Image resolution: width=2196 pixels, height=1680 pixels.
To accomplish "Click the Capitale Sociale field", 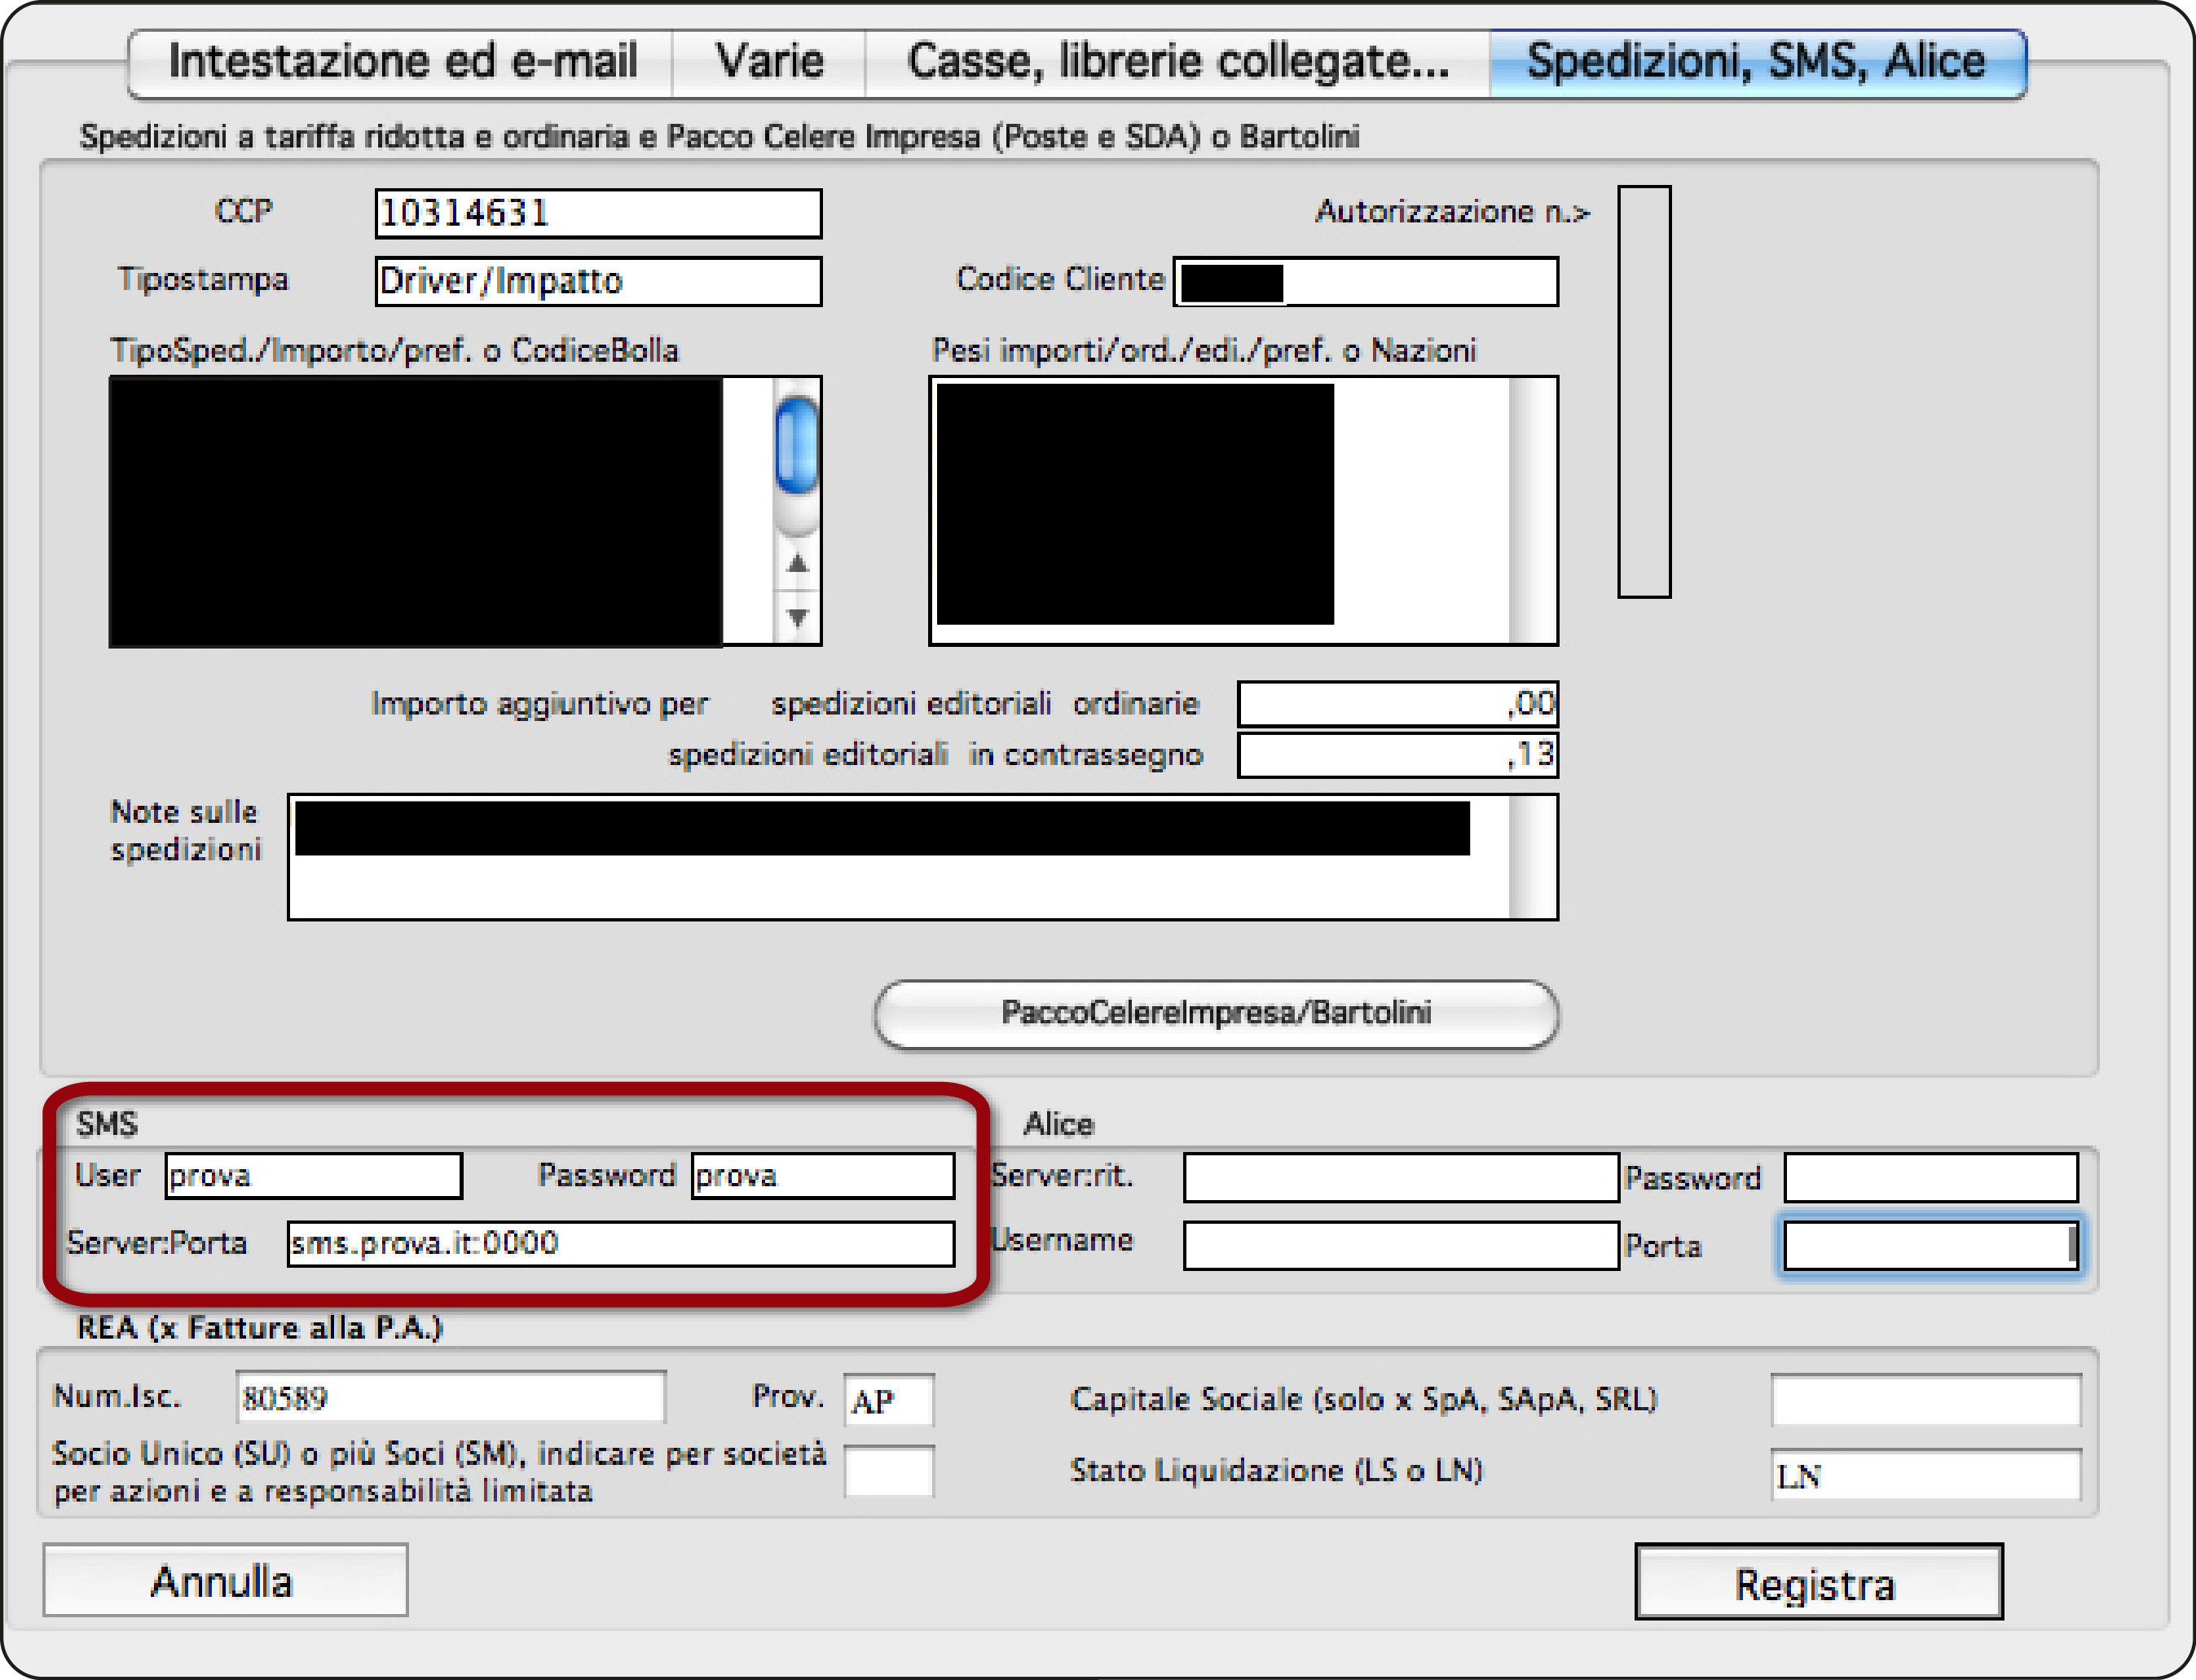I will click(1926, 1400).
